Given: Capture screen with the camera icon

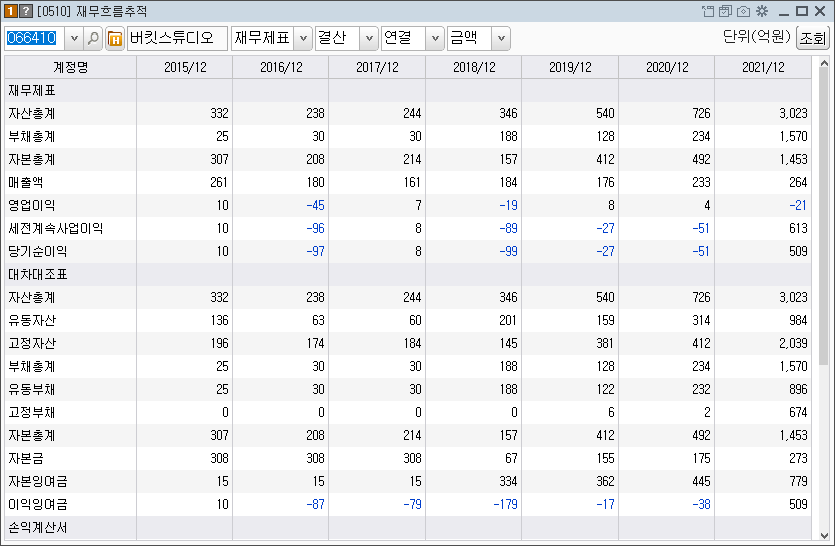Looking at the screenshot, I should click(x=743, y=11).
